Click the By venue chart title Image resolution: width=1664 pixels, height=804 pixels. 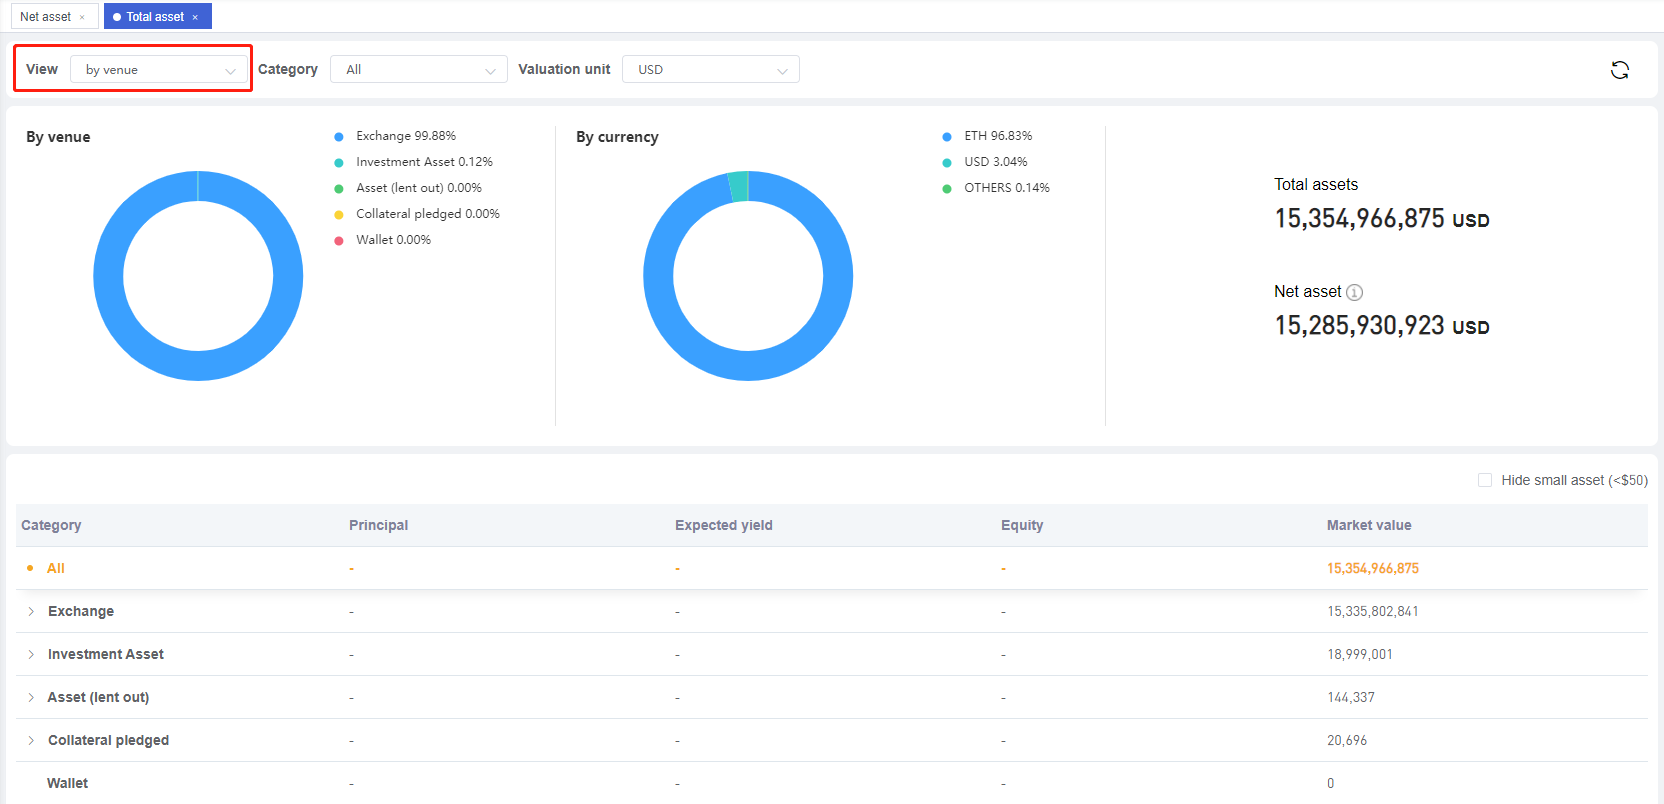tap(58, 137)
